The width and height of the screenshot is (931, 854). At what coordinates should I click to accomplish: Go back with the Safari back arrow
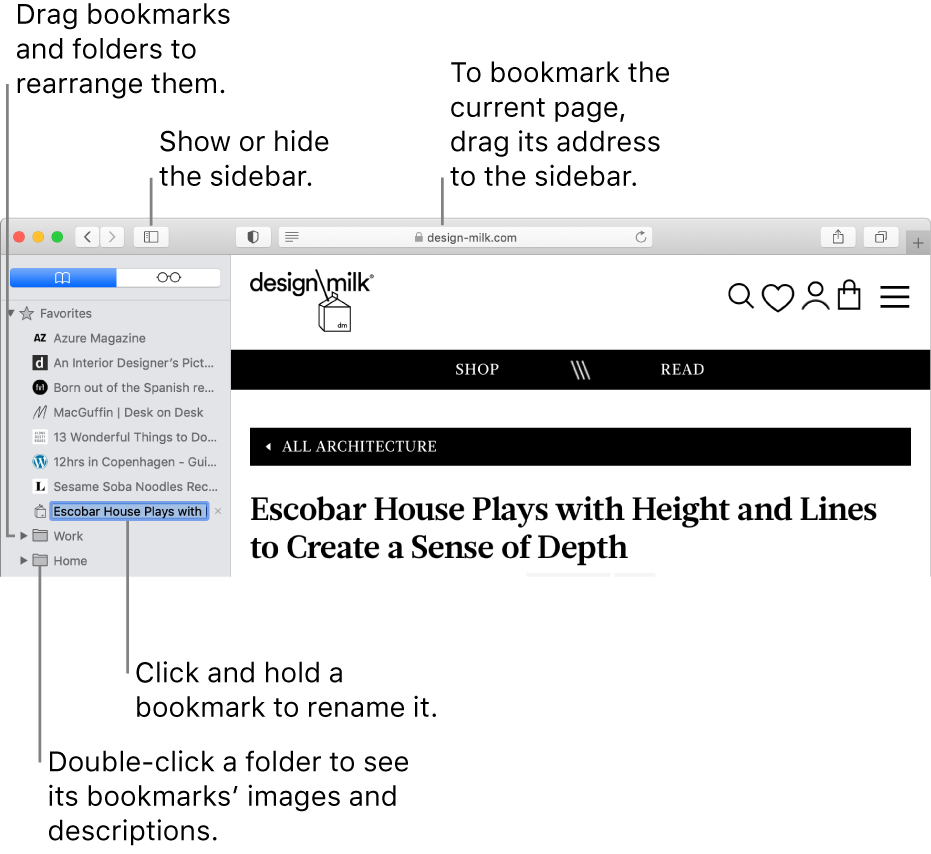(x=87, y=237)
